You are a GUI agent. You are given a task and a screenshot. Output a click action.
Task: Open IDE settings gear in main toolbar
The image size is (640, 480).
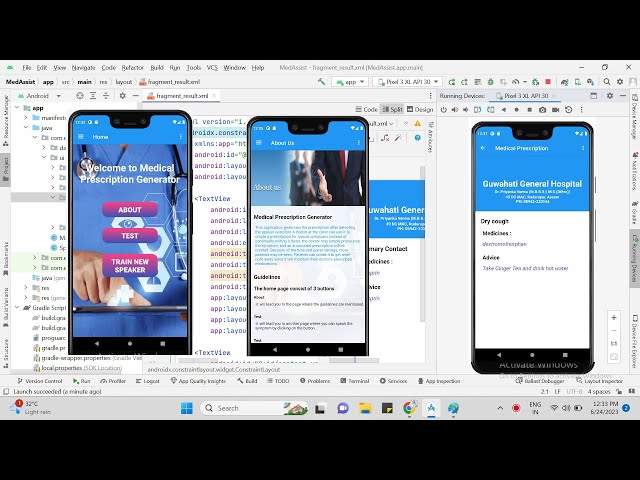pyautogui.click(x=620, y=82)
